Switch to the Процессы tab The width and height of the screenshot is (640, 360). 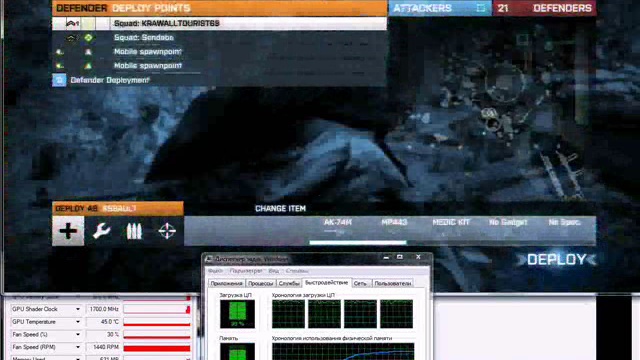[x=260, y=283]
